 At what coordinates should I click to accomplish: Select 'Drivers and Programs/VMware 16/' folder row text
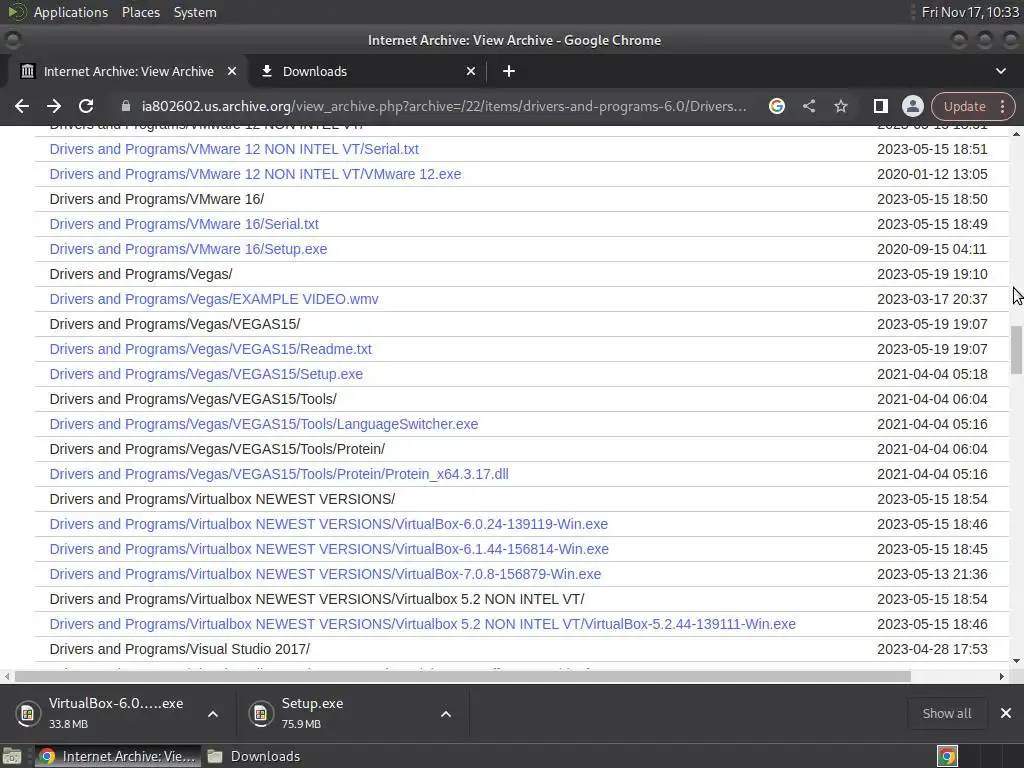coord(157,199)
